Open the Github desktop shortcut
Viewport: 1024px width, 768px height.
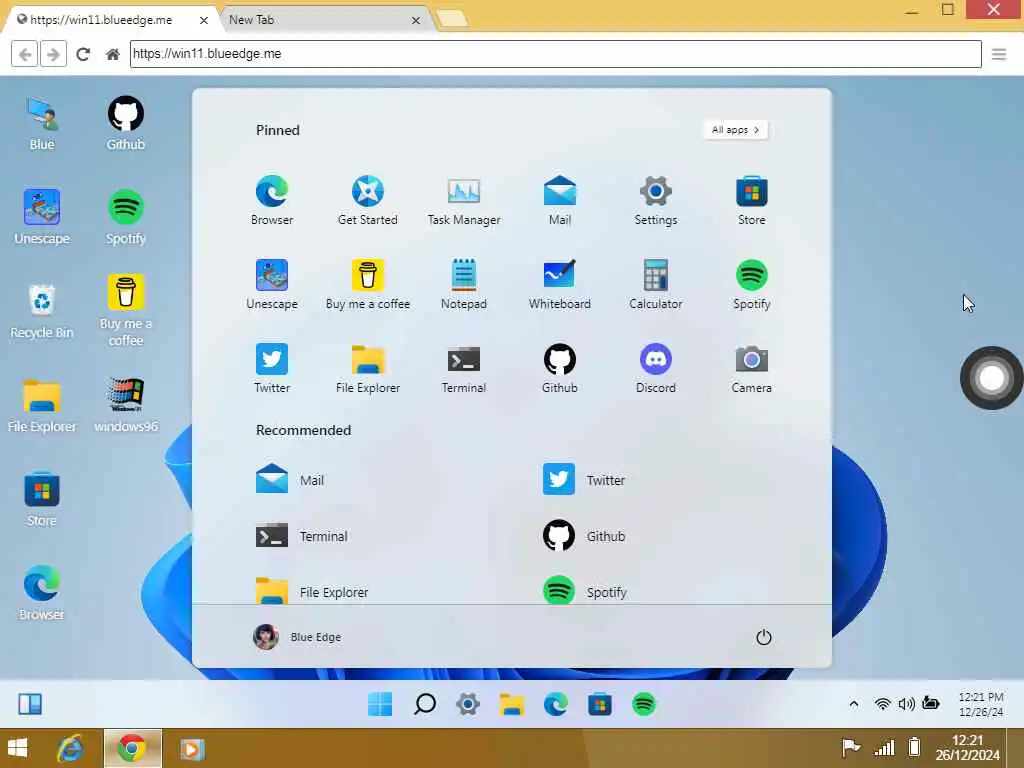(x=125, y=124)
